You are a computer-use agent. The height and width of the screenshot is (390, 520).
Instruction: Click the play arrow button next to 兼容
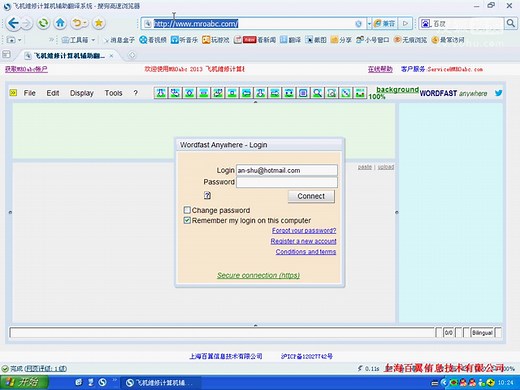coord(405,23)
